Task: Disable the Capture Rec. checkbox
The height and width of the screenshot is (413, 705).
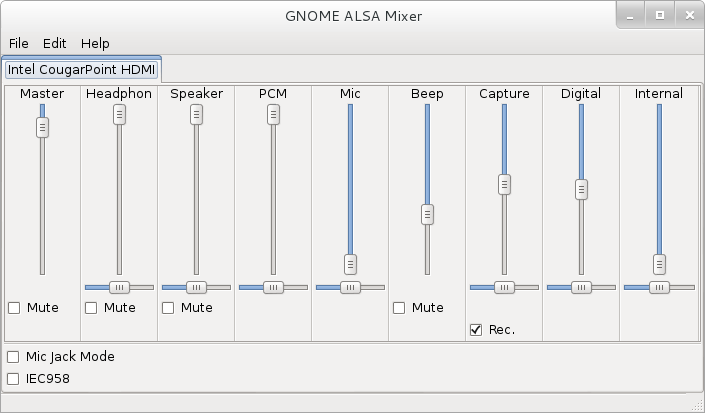Action: point(476,330)
